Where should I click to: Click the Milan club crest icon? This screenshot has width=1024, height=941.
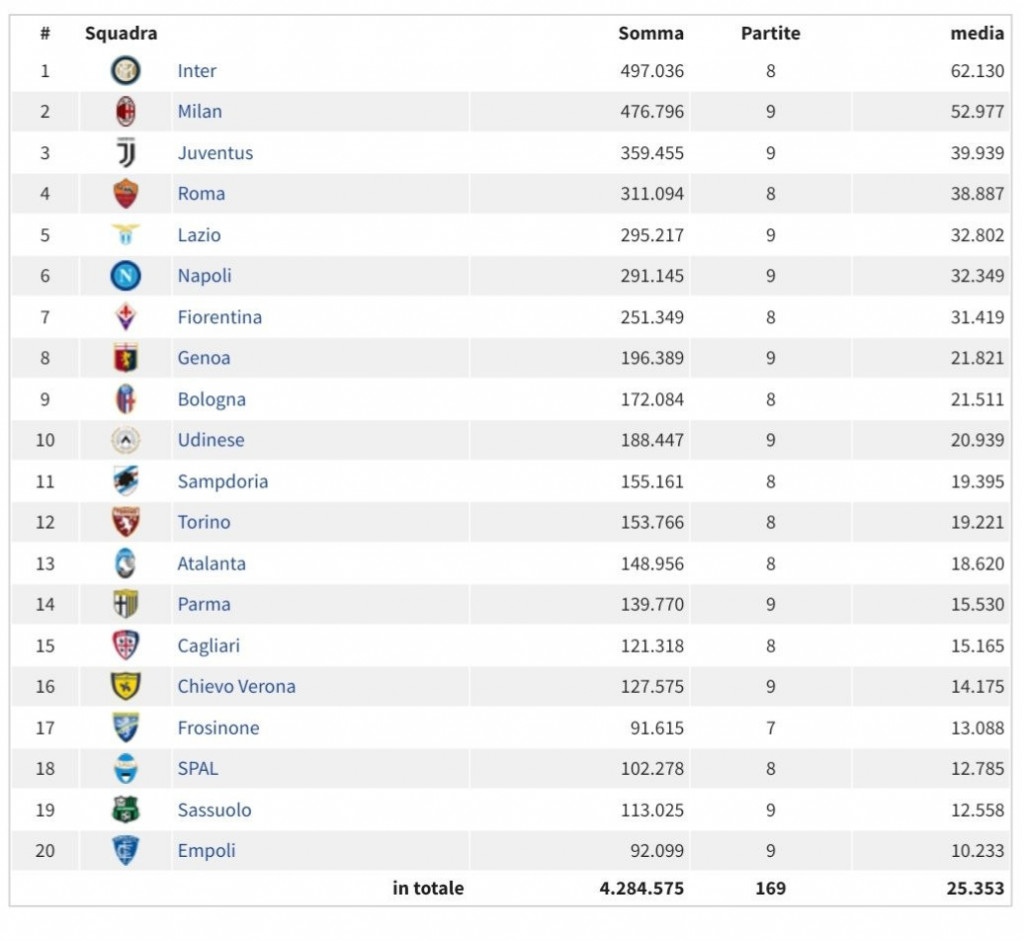[x=125, y=112]
